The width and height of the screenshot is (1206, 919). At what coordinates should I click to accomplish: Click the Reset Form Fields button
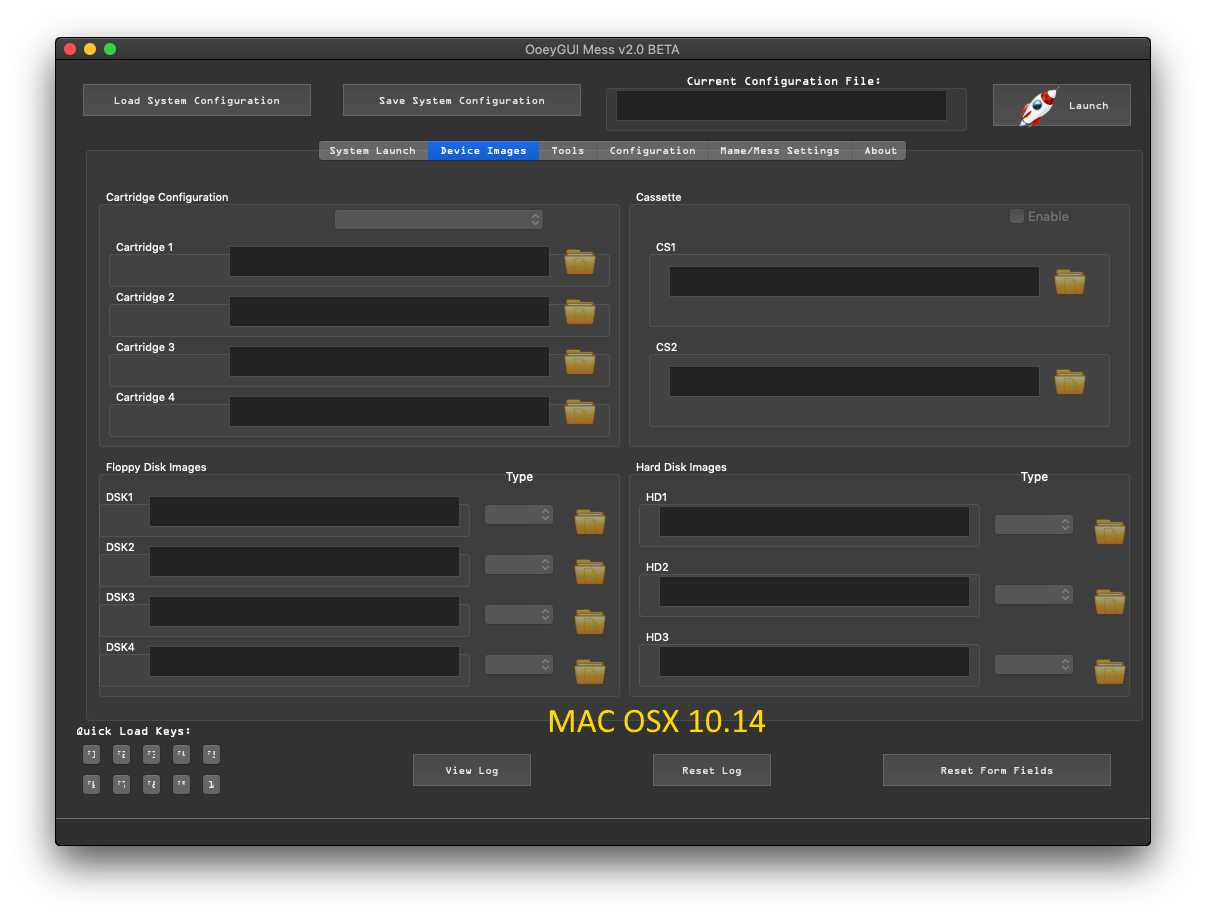996,770
